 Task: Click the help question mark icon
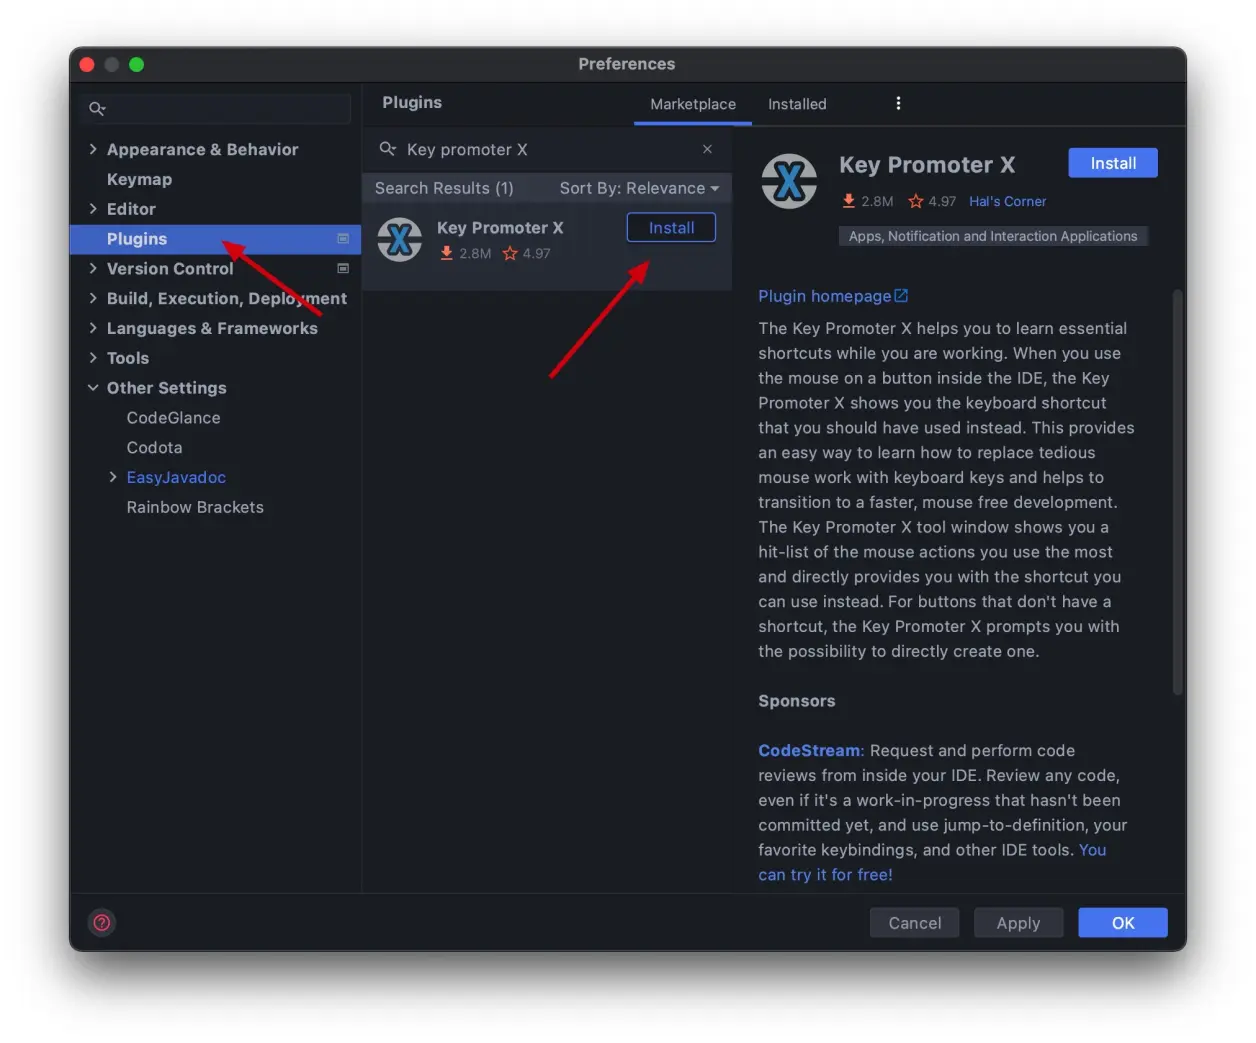[x=102, y=923]
